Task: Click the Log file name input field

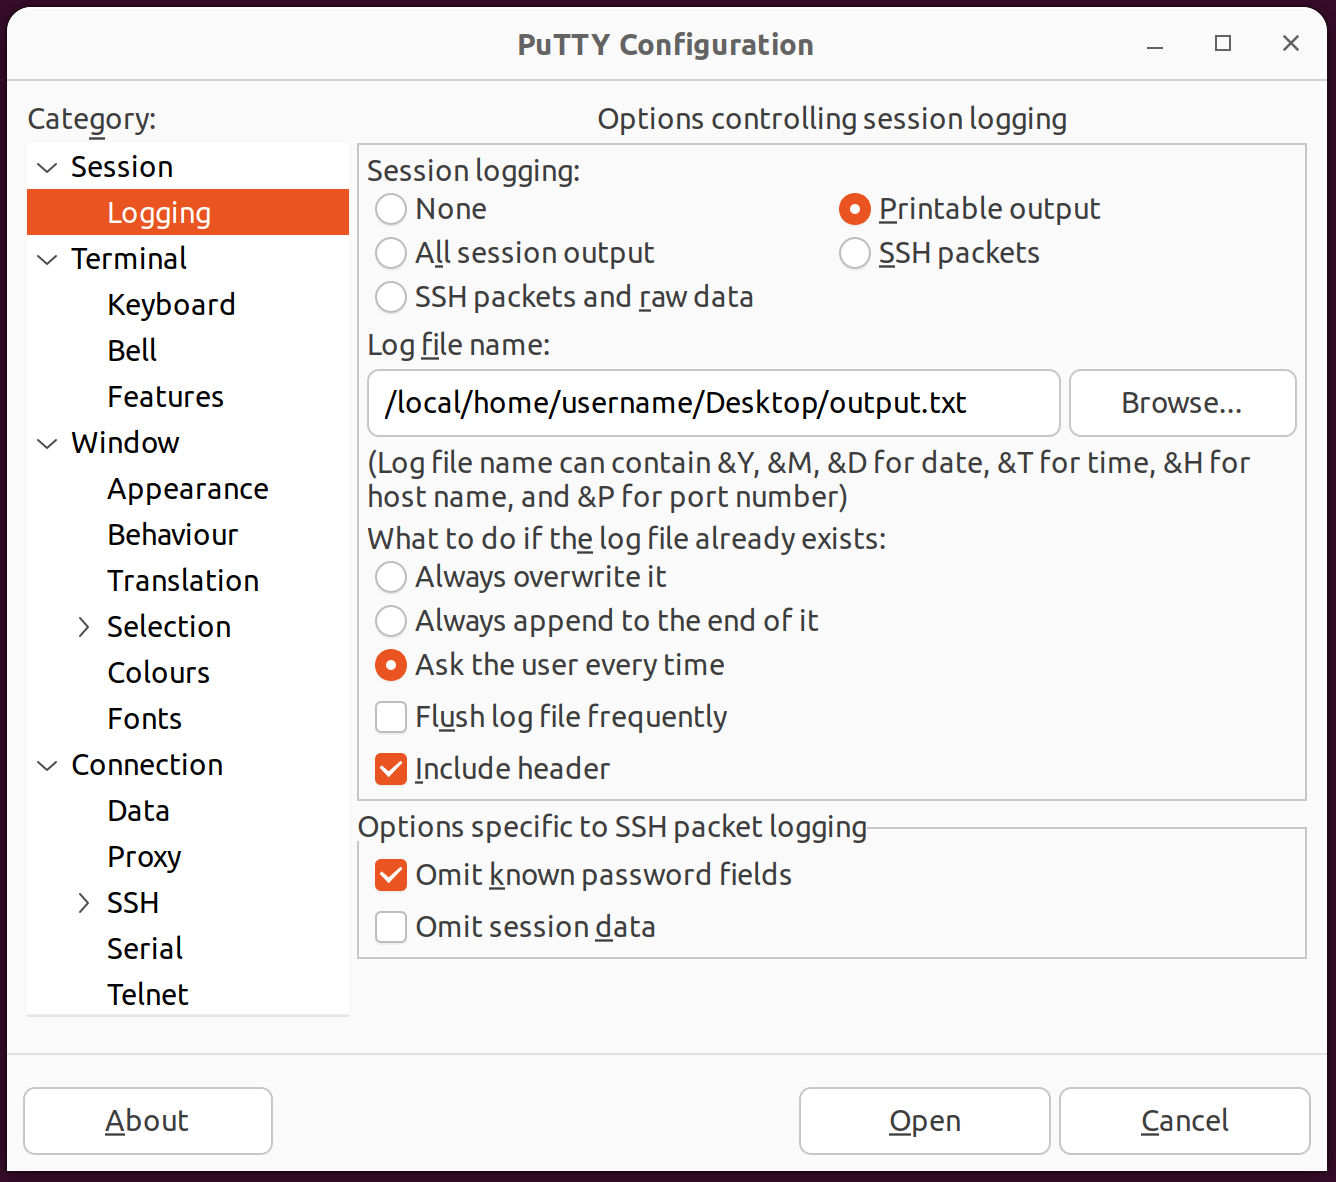Action: coord(714,403)
